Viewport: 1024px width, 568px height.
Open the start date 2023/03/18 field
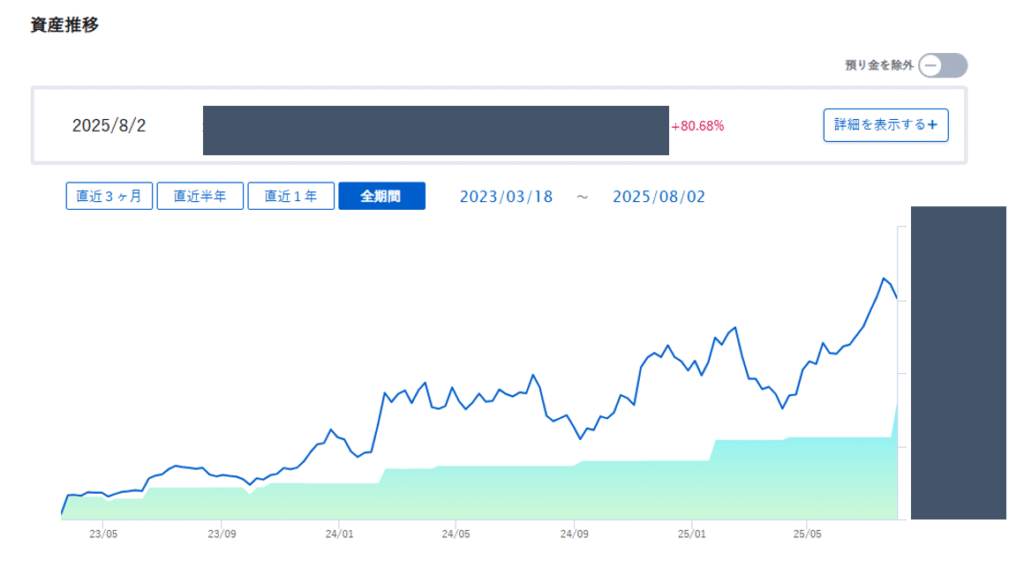[506, 197]
